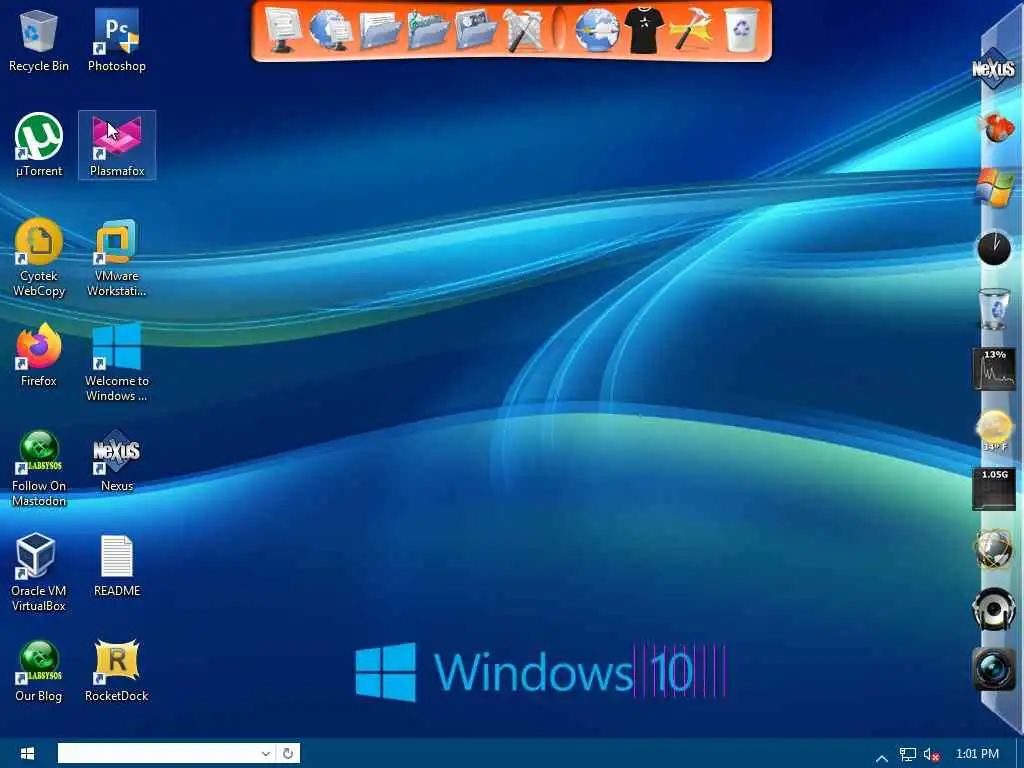Click the recycle bin on side dock

click(994, 308)
